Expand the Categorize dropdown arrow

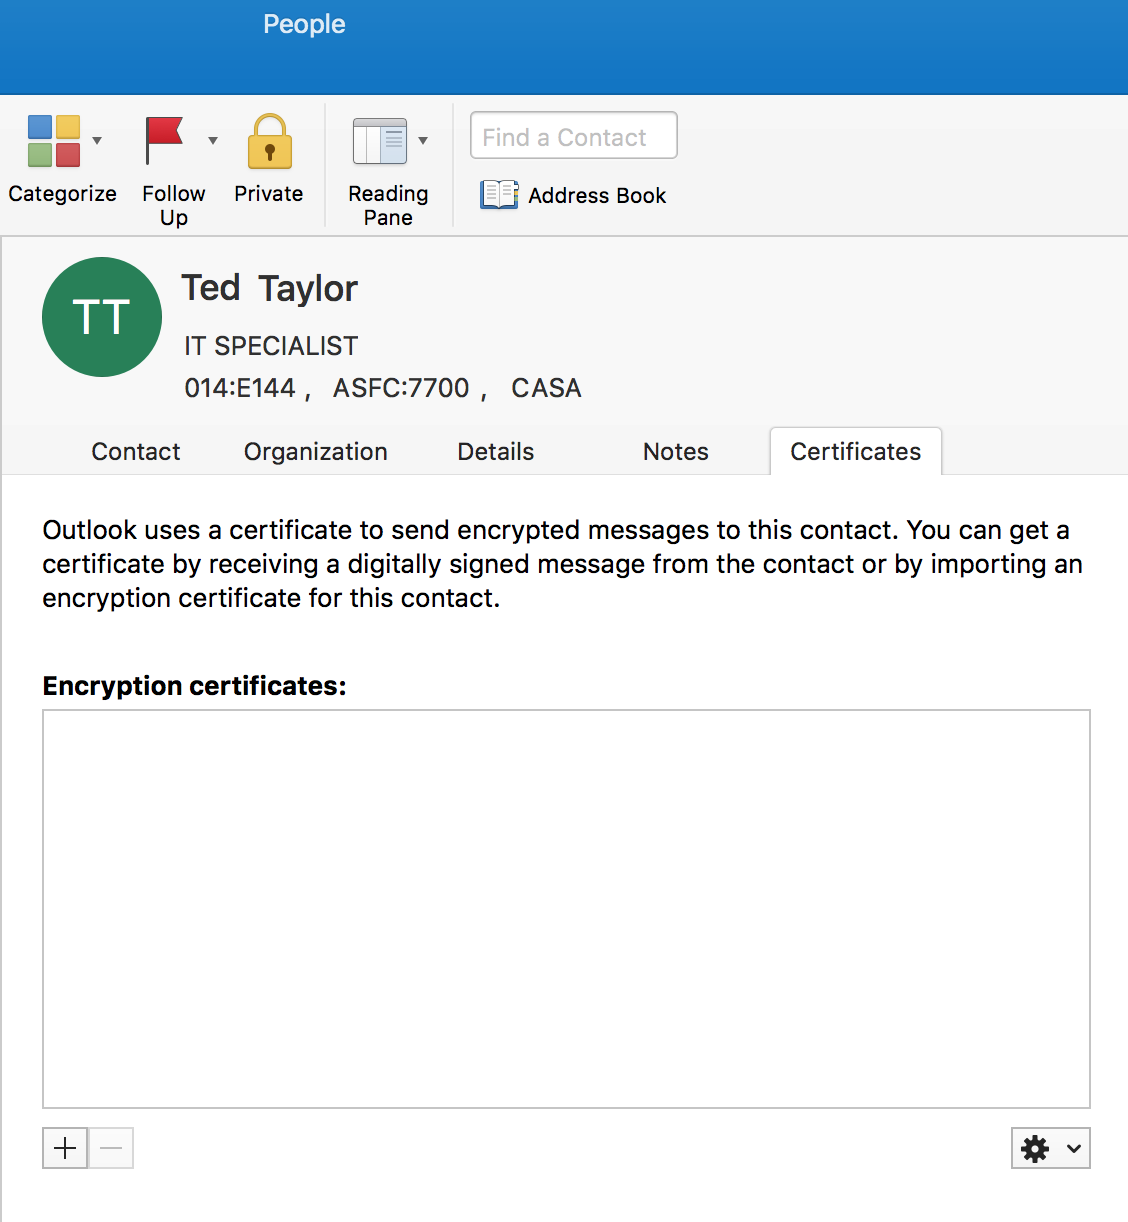pyautogui.click(x=97, y=141)
